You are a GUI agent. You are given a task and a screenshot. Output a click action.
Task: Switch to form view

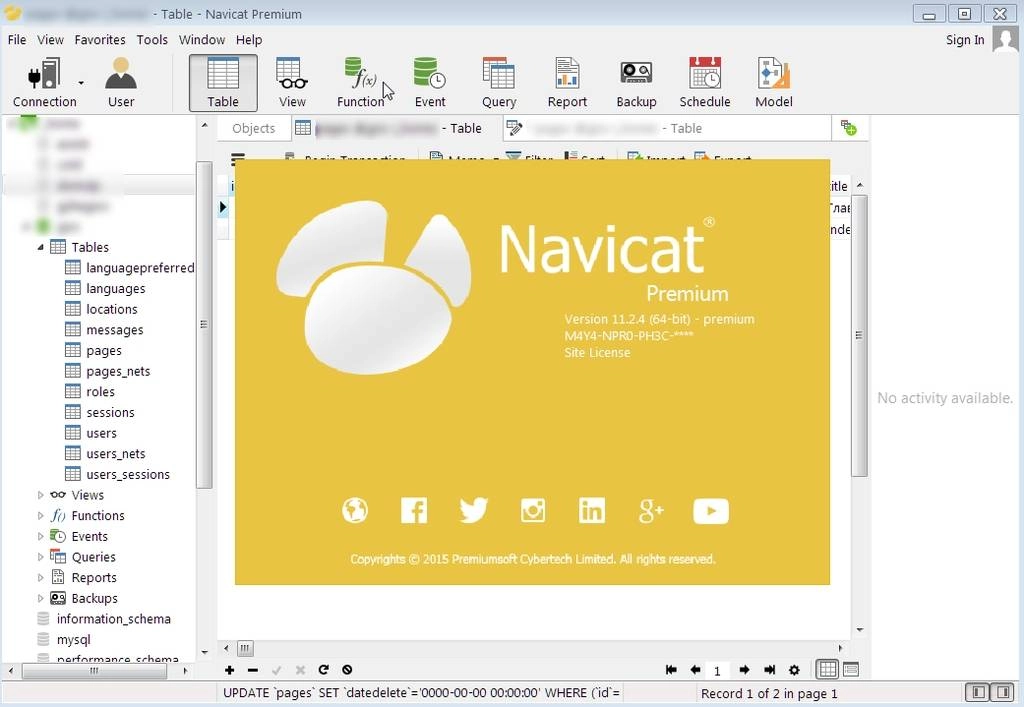pyautogui.click(x=850, y=669)
